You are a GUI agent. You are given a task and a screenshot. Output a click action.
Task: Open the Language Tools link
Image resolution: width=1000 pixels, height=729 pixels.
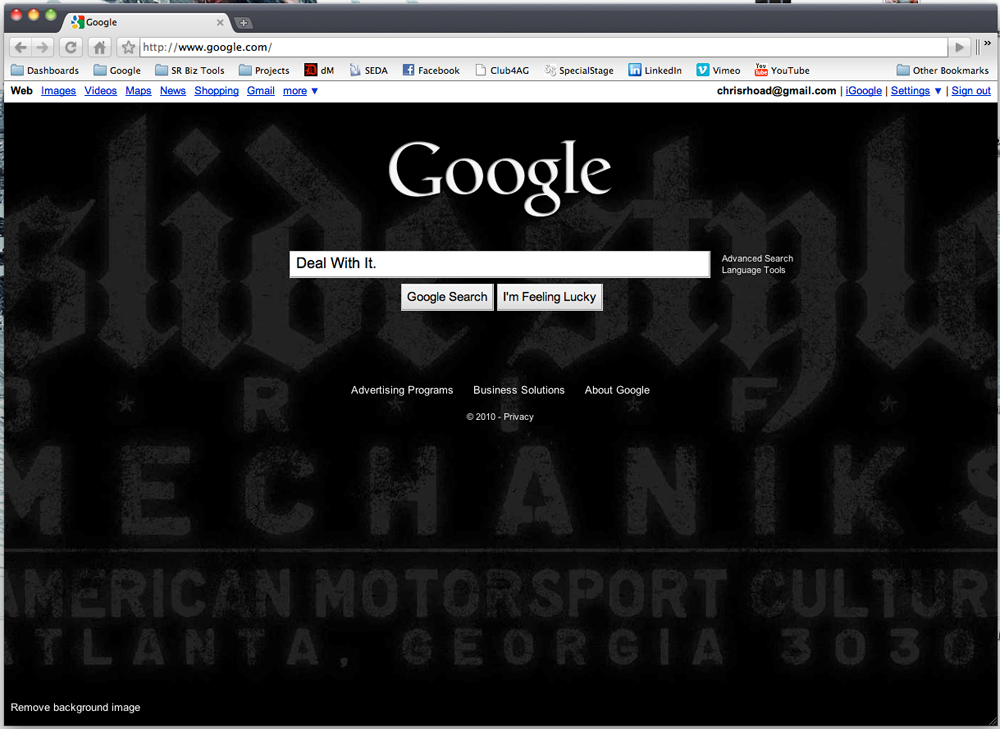tap(753, 270)
